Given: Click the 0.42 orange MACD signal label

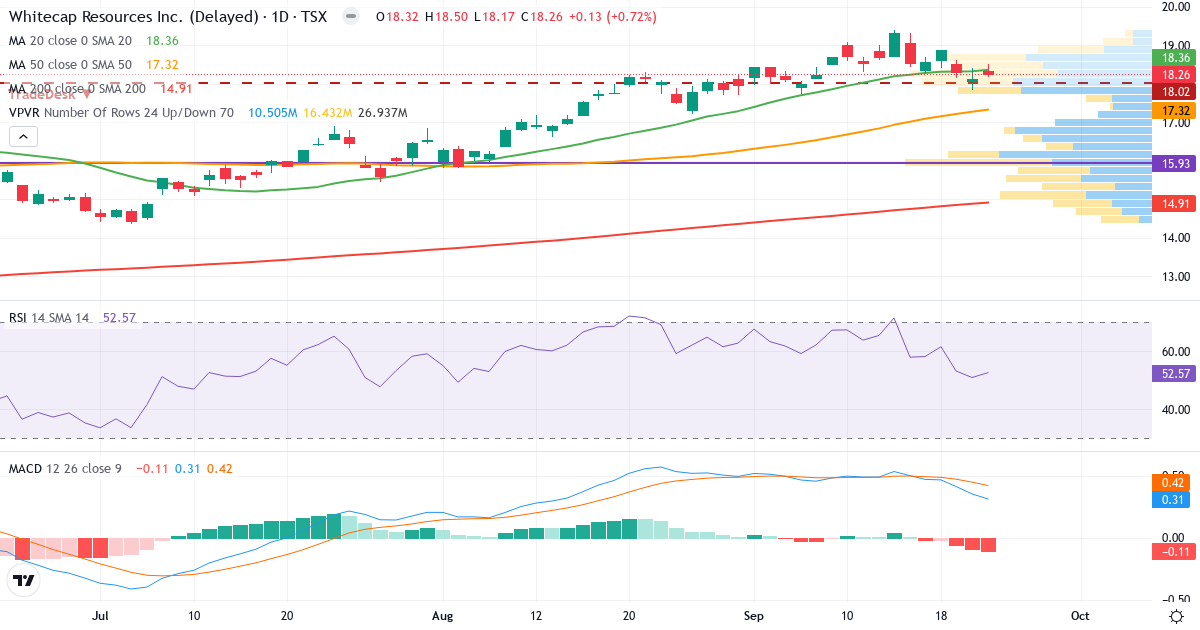Looking at the screenshot, I should (x=1171, y=483).
